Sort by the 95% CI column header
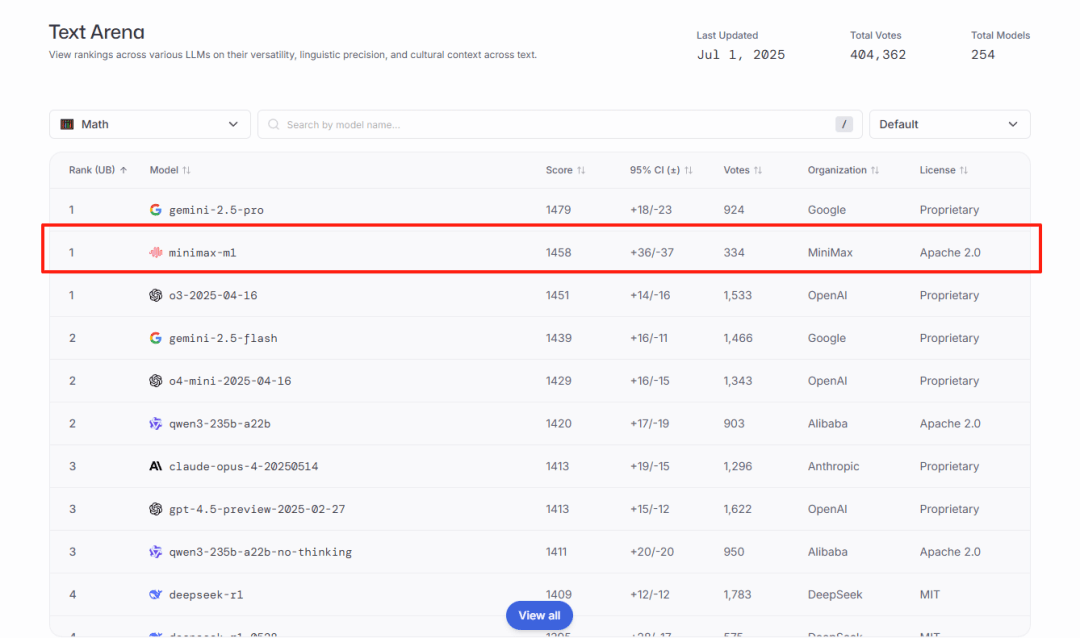The image size is (1080, 638). (661, 170)
